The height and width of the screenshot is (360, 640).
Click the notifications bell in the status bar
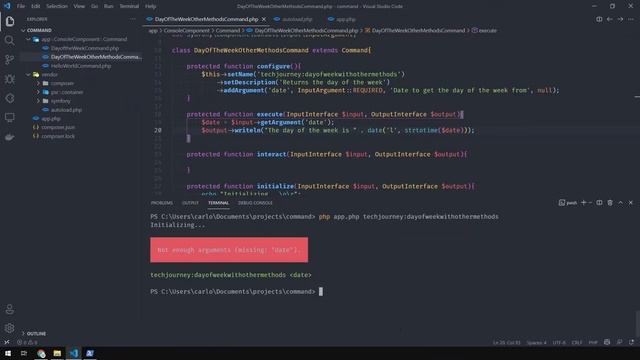pos(631,342)
